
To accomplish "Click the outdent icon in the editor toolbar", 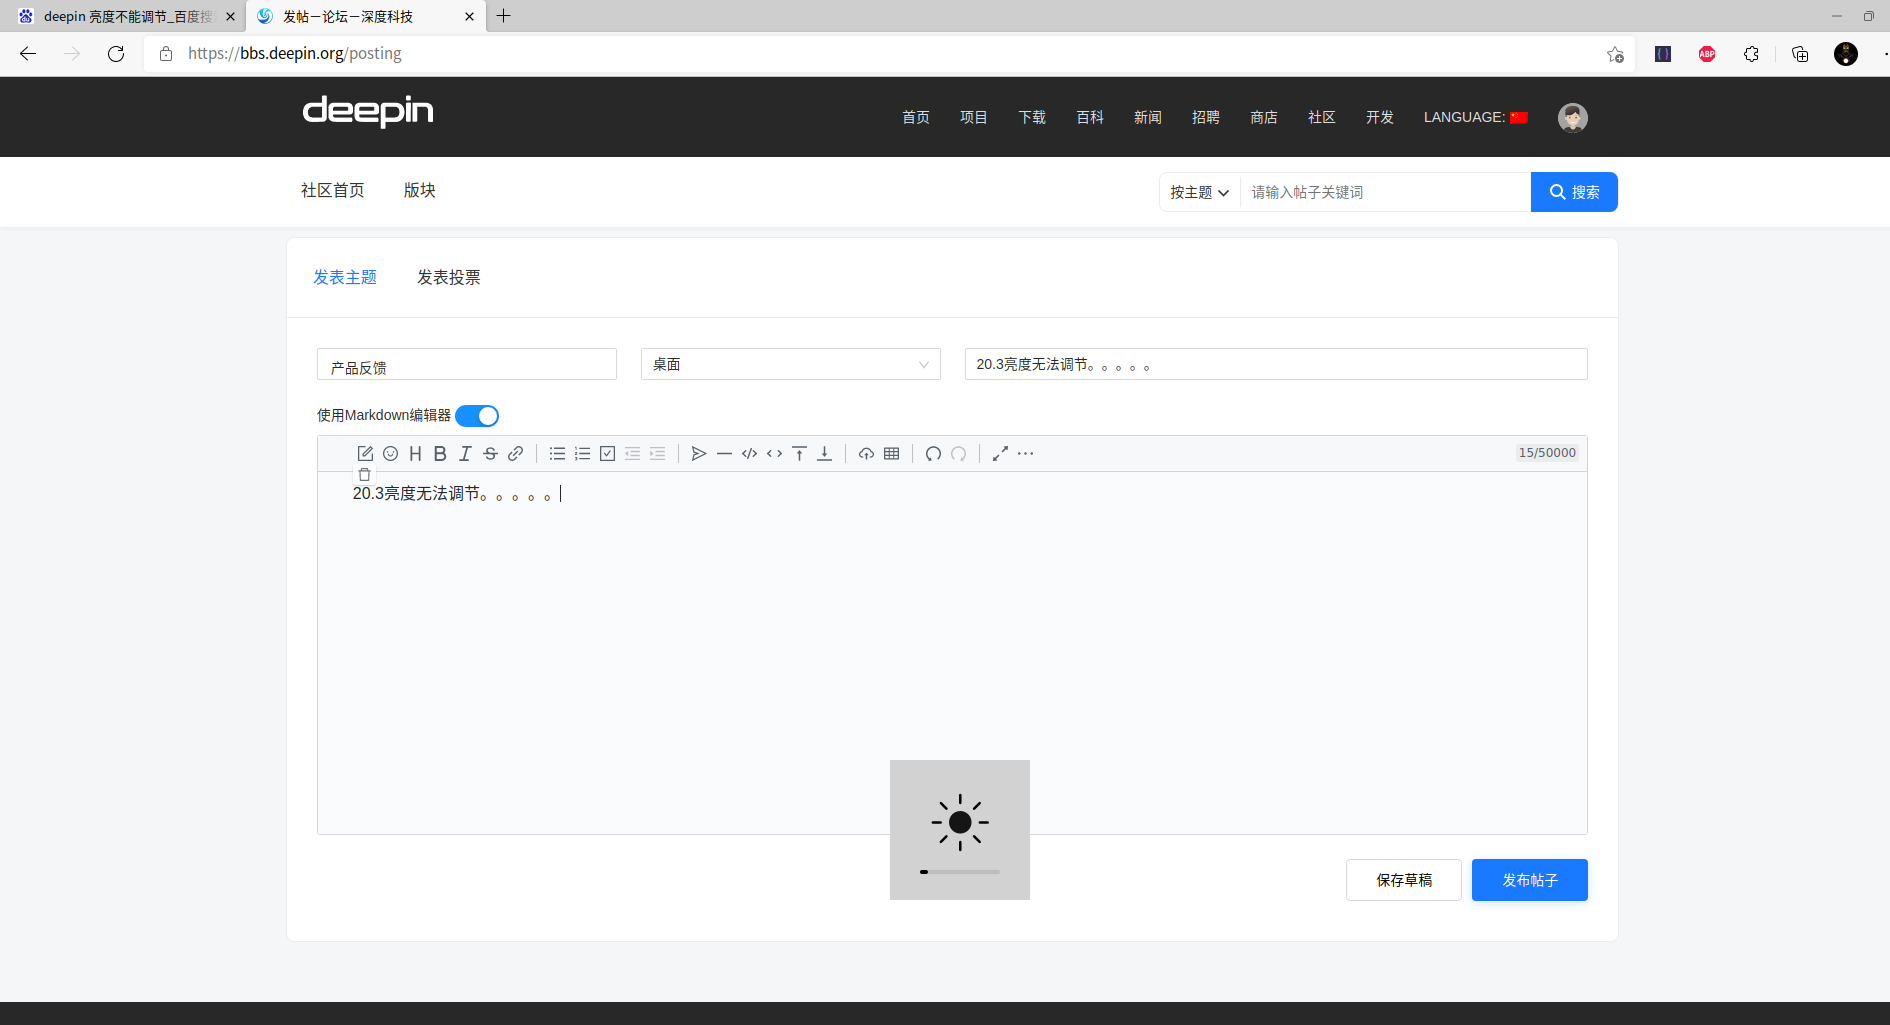I will 632,454.
